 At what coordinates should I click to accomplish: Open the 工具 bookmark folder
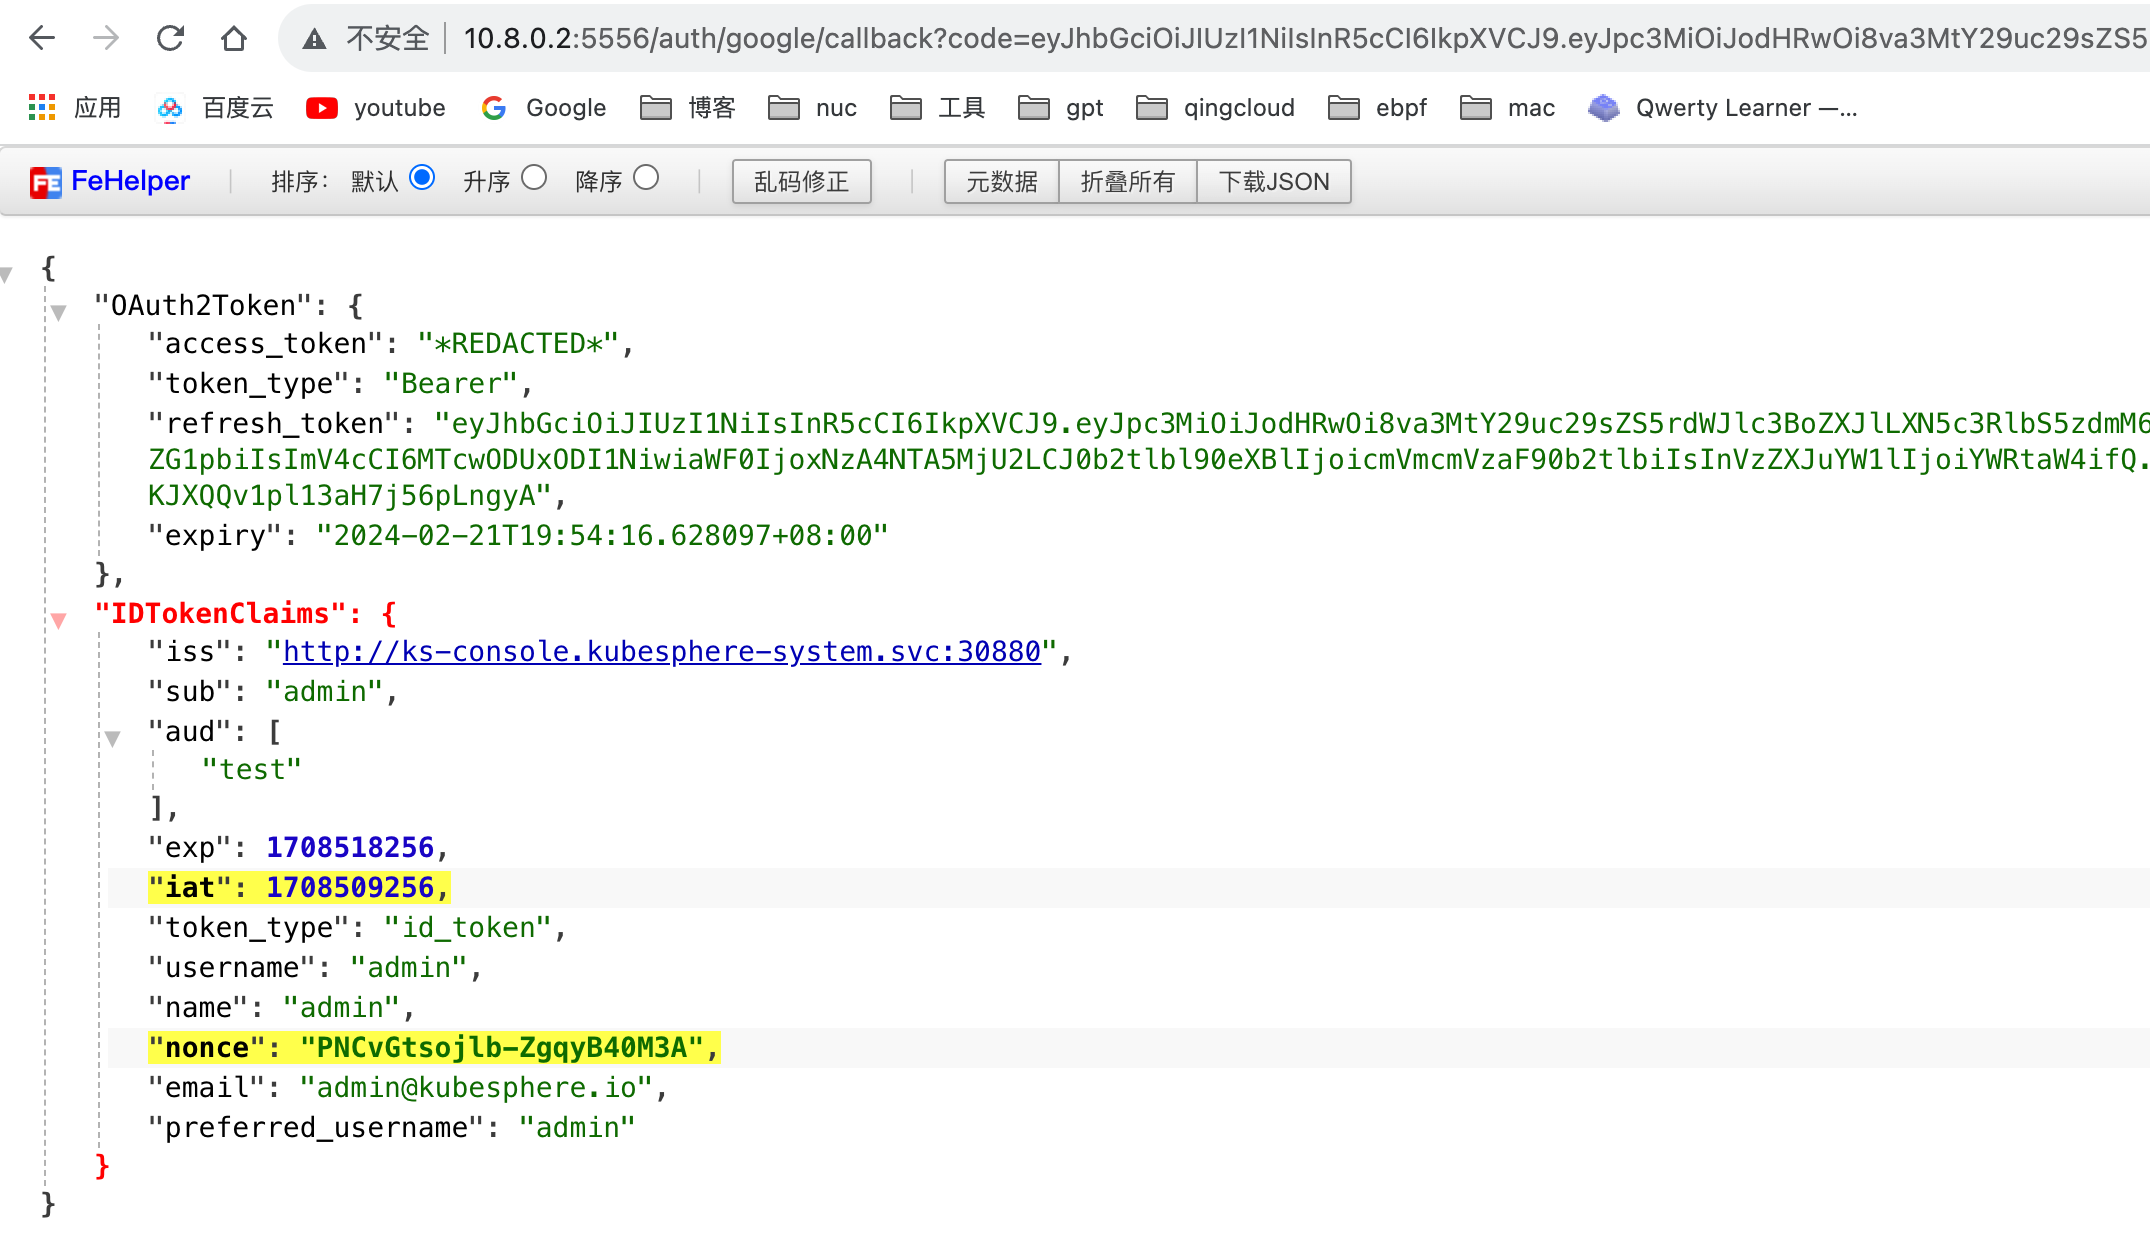point(937,108)
